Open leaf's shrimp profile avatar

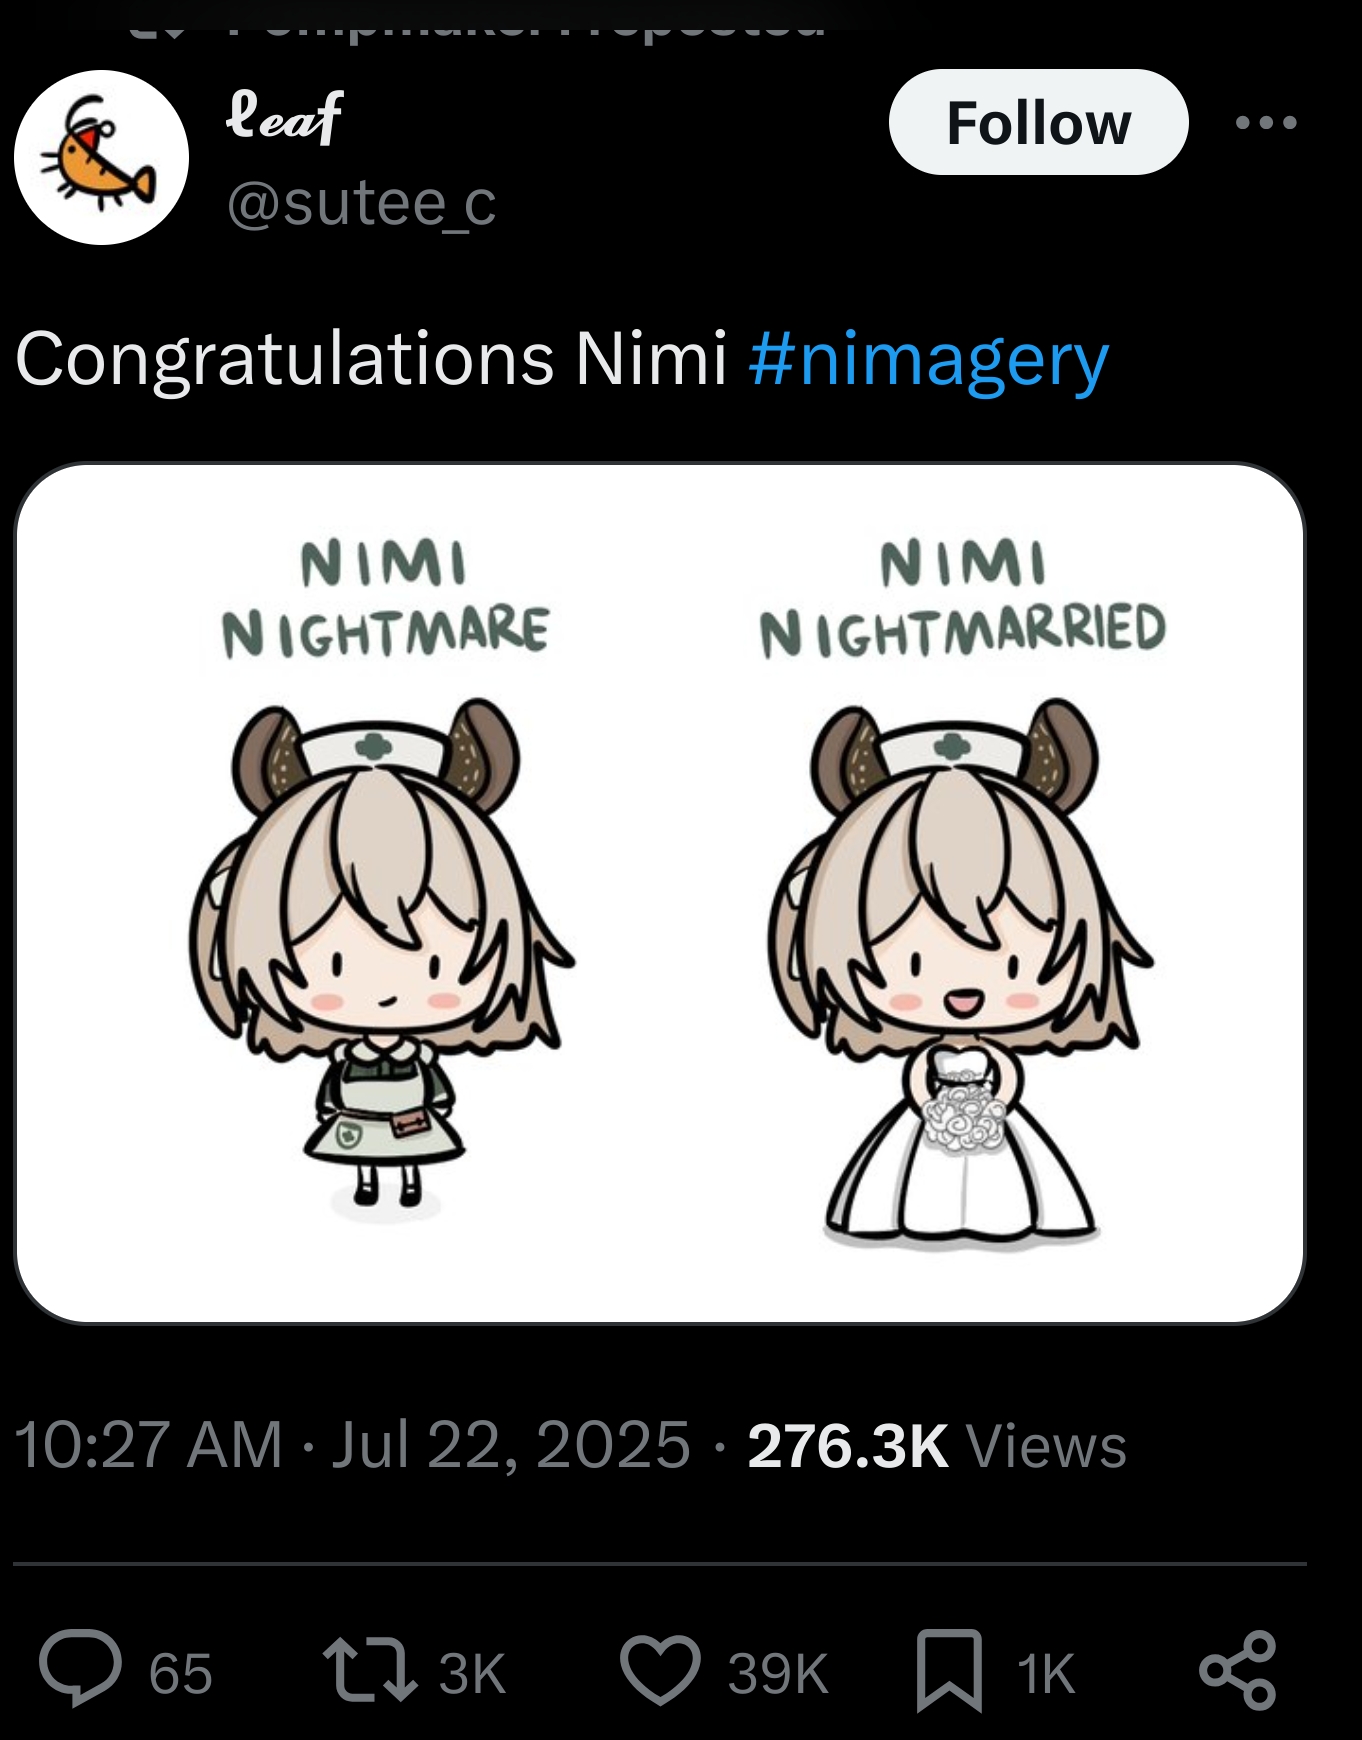(101, 157)
